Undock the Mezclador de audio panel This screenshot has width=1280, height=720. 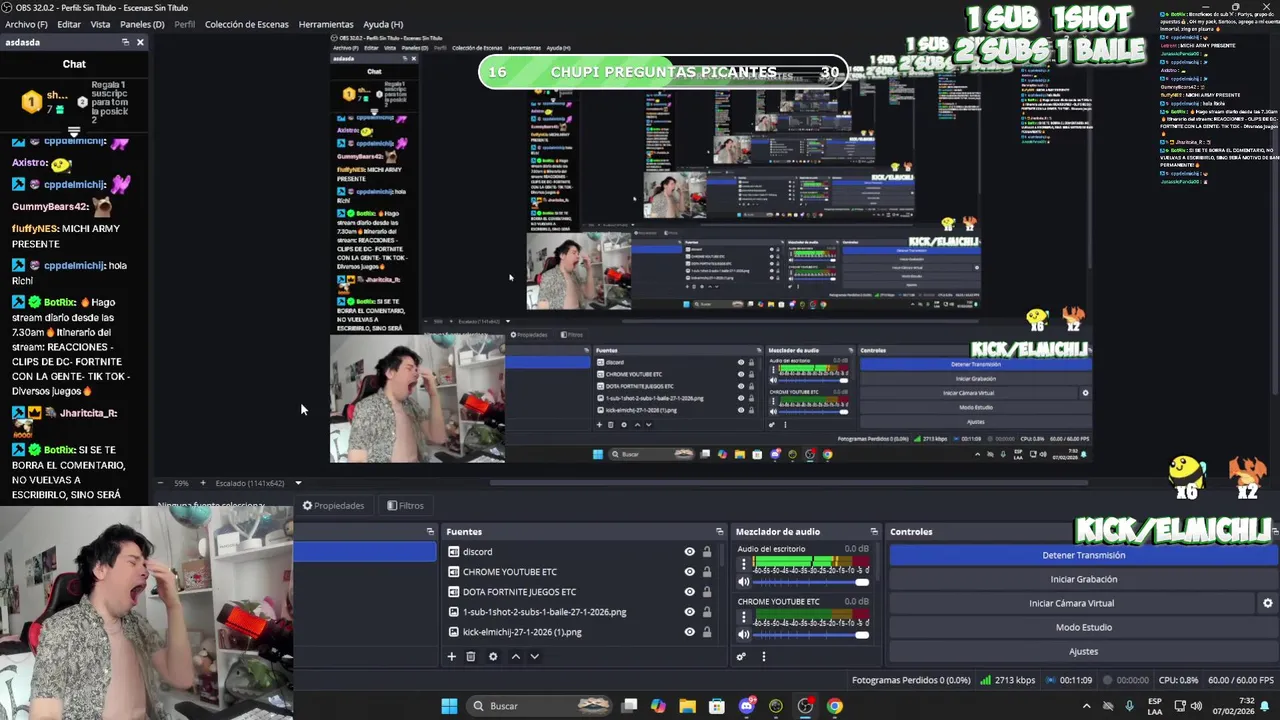pyautogui.click(x=874, y=532)
